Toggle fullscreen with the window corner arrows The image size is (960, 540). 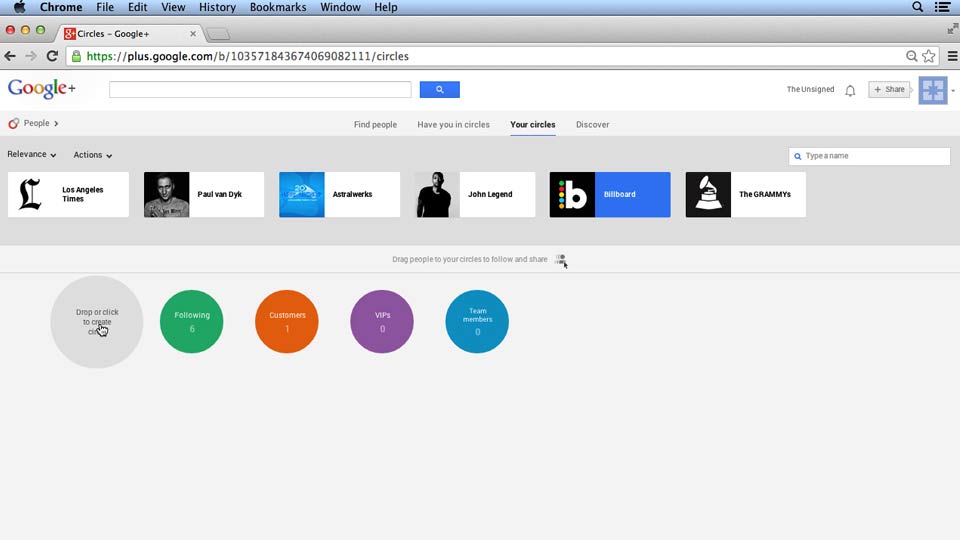(952, 29)
